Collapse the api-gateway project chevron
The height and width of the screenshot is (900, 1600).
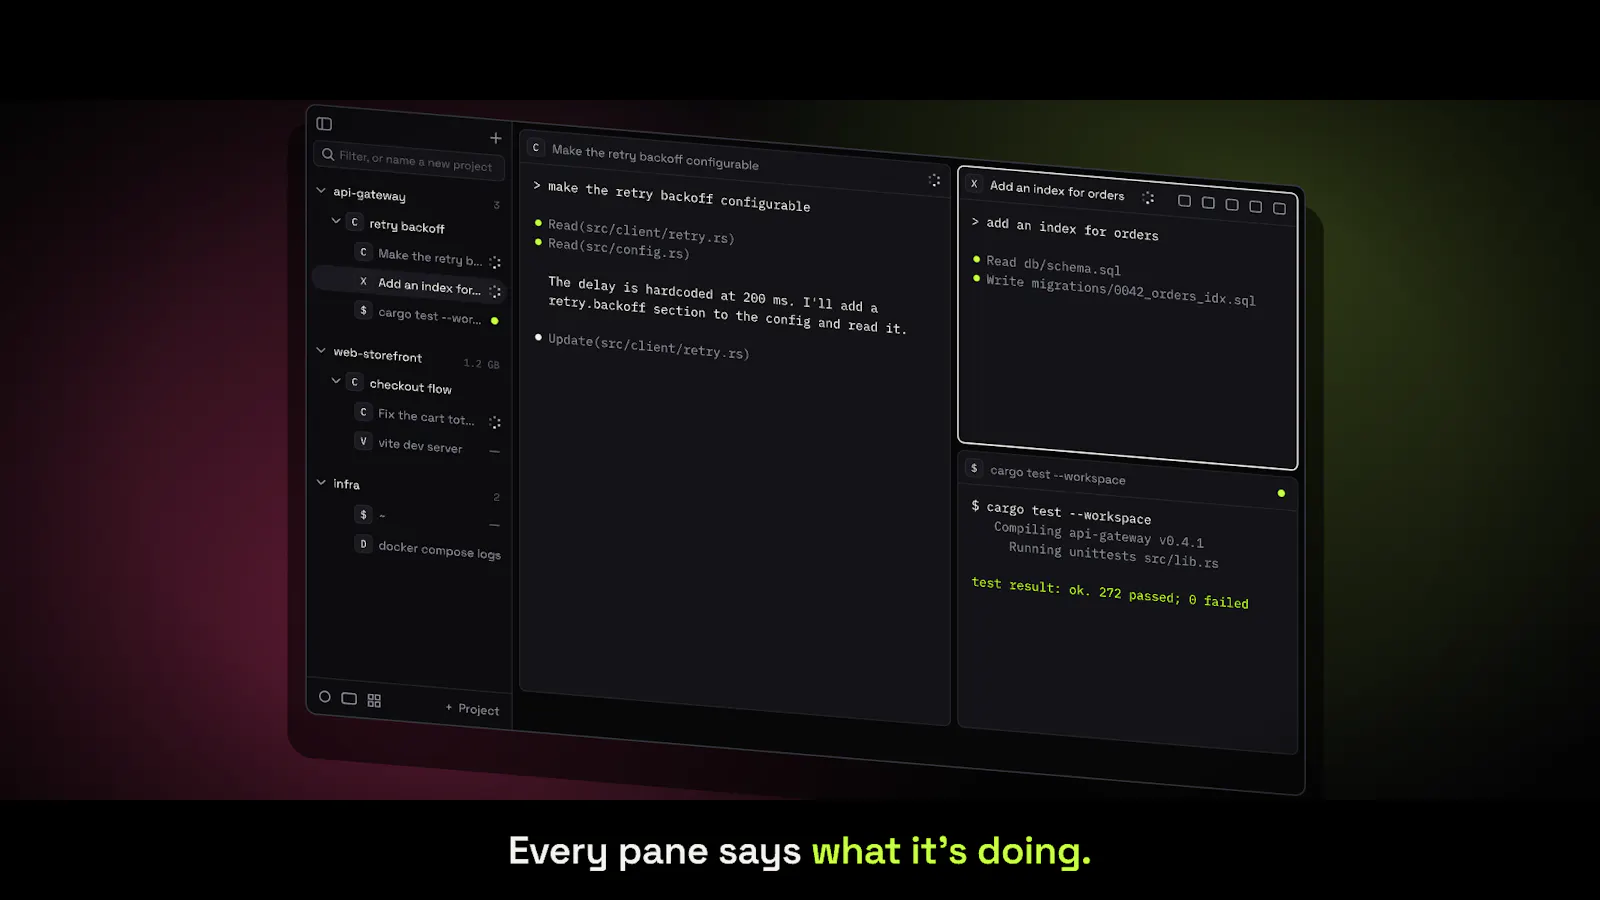tap(321, 190)
